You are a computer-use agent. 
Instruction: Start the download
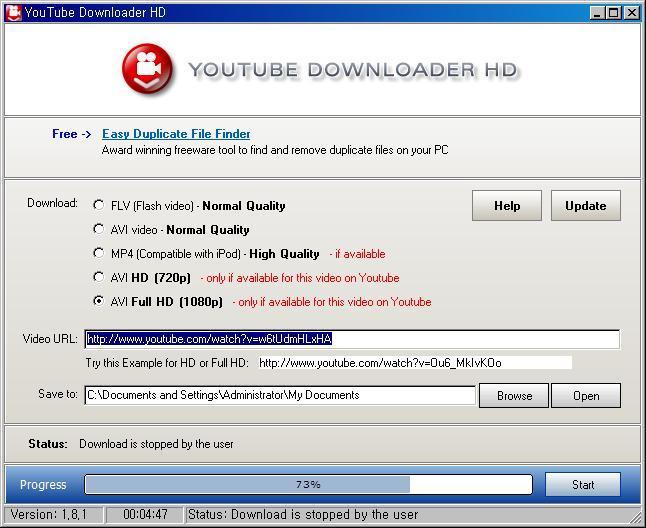(583, 485)
